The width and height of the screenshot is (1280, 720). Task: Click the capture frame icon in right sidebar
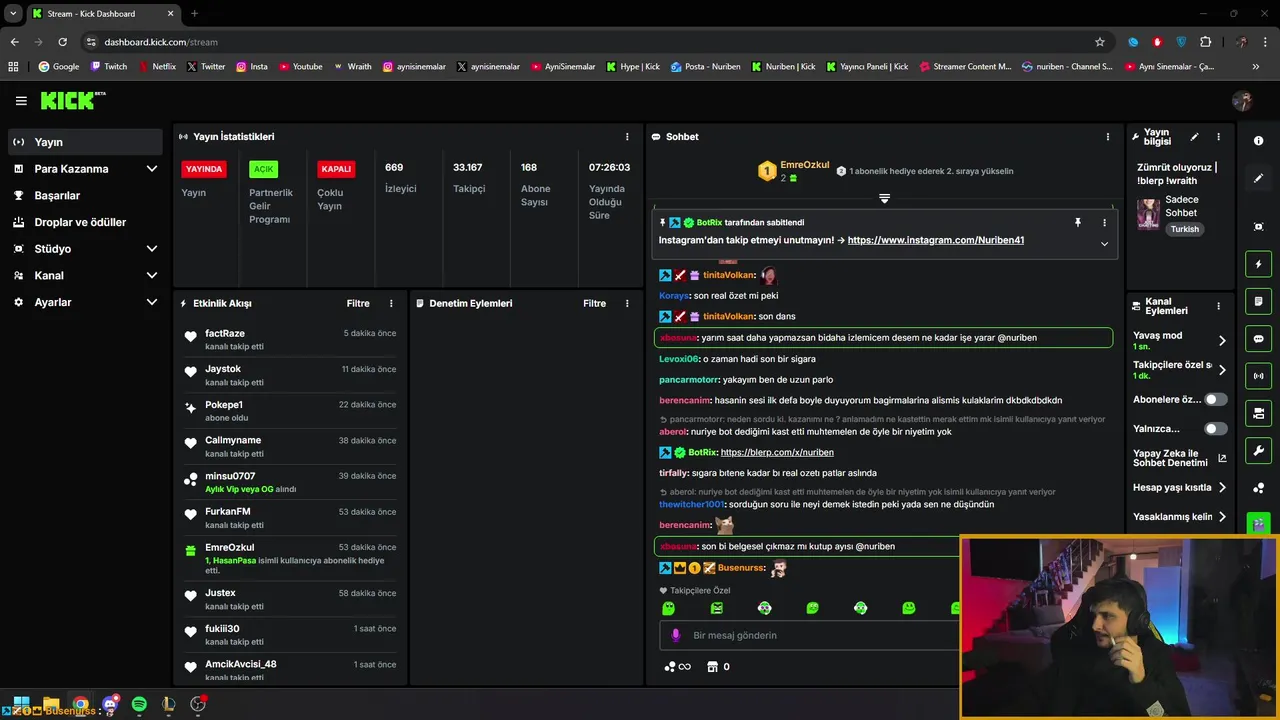(x=1258, y=227)
